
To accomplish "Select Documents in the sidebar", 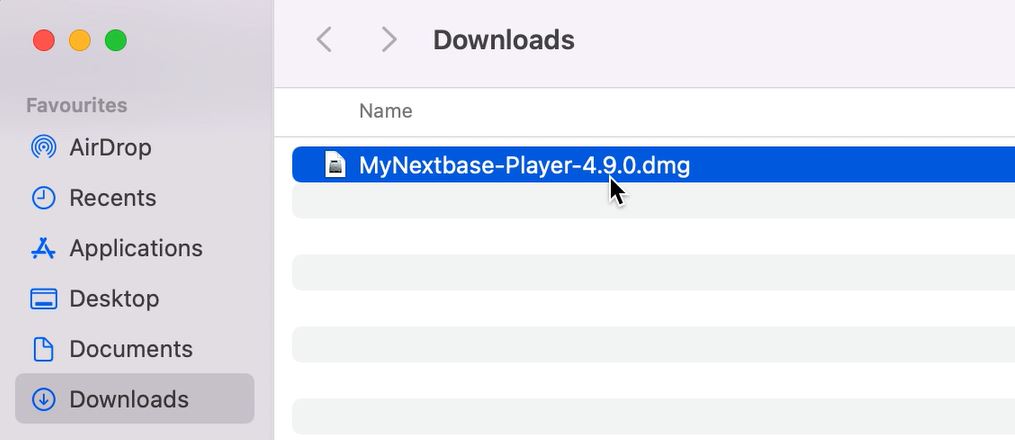I will point(131,349).
